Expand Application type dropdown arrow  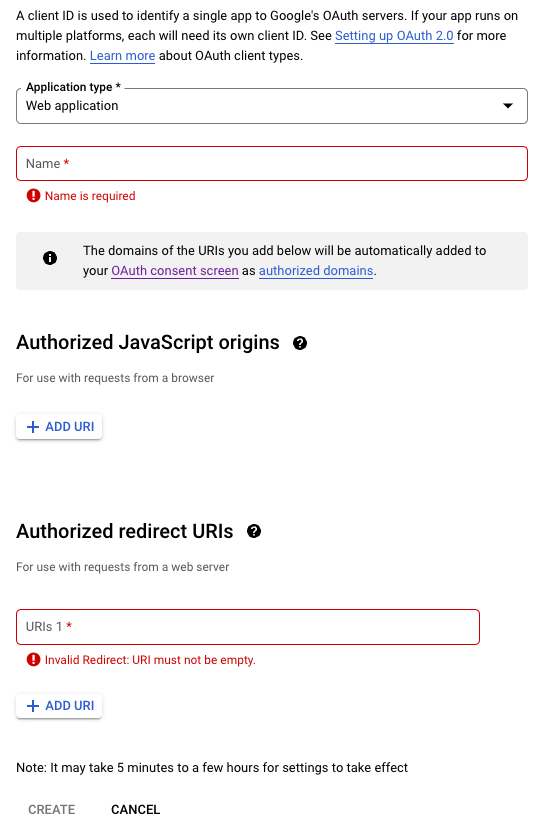point(508,106)
